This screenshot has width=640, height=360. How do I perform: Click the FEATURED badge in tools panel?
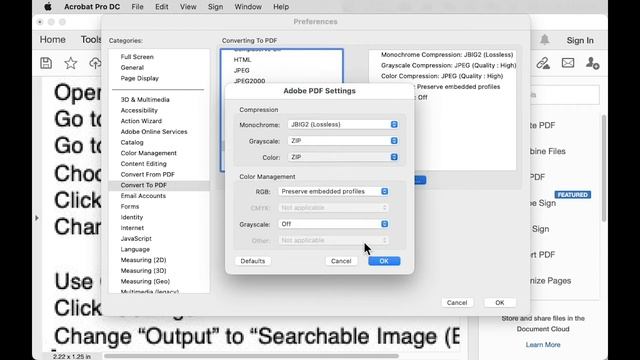[x=572, y=195]
